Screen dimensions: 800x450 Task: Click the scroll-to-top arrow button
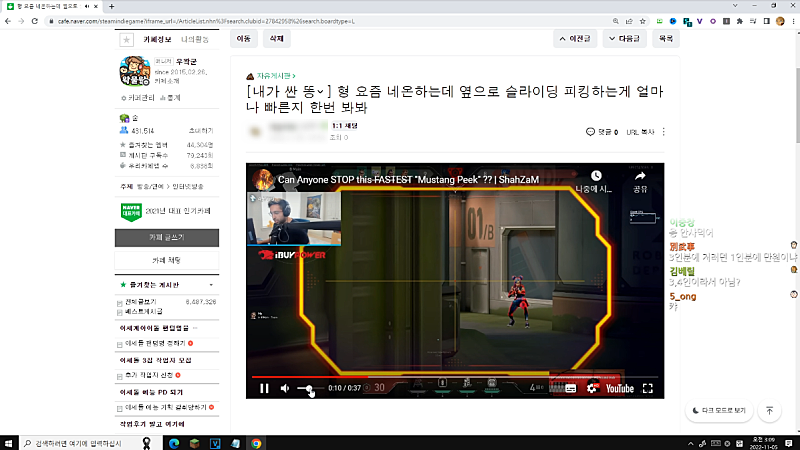click(769, 410)
